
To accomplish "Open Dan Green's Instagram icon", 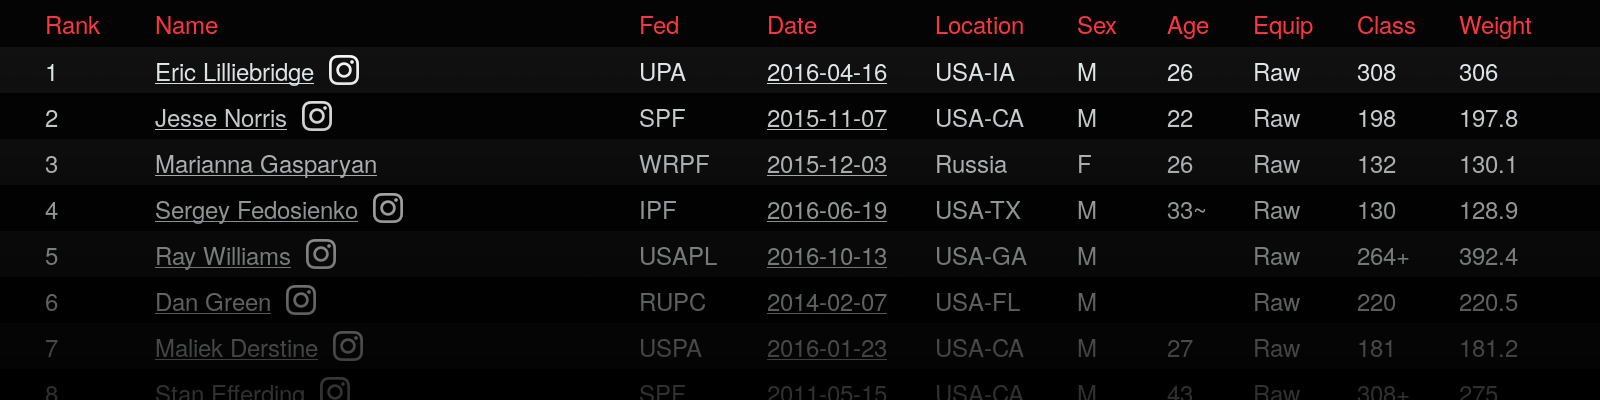I will [x=301, y=301].
